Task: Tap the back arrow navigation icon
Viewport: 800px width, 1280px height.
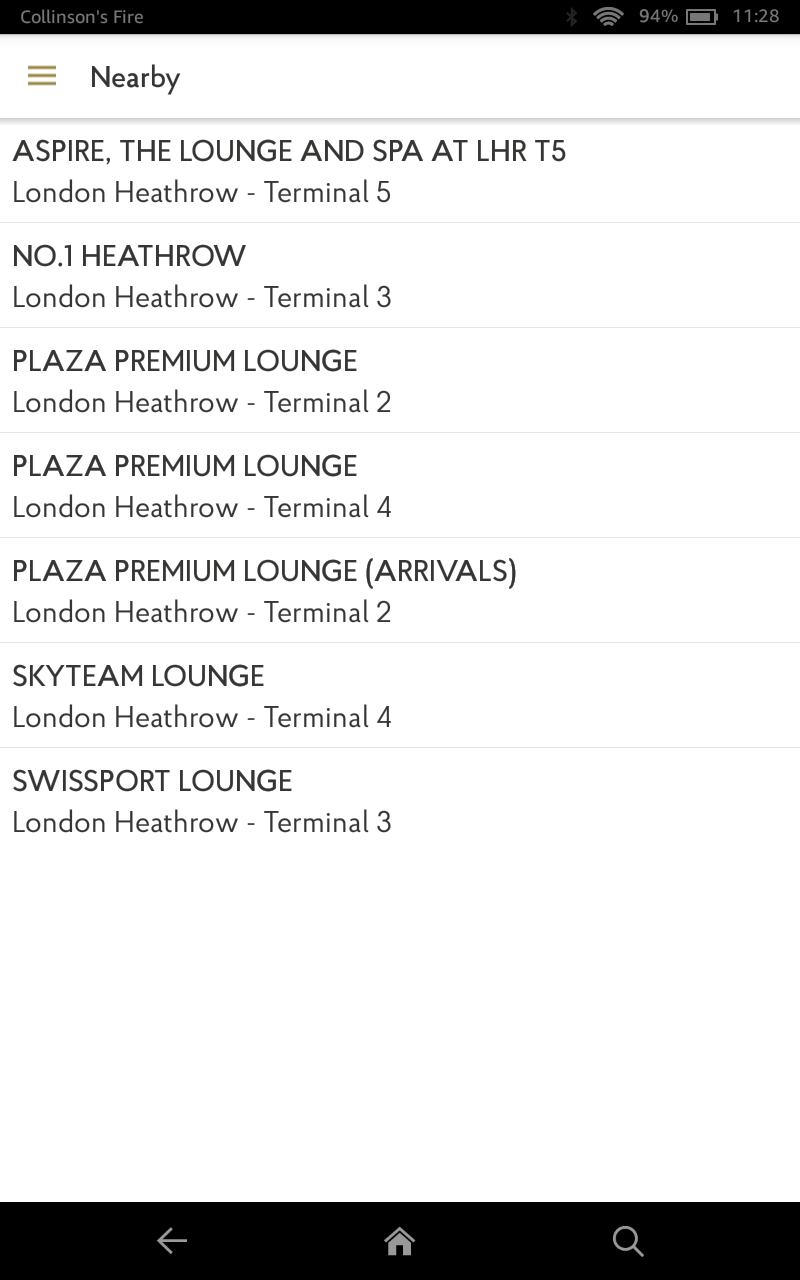Action: point(172,1241)
